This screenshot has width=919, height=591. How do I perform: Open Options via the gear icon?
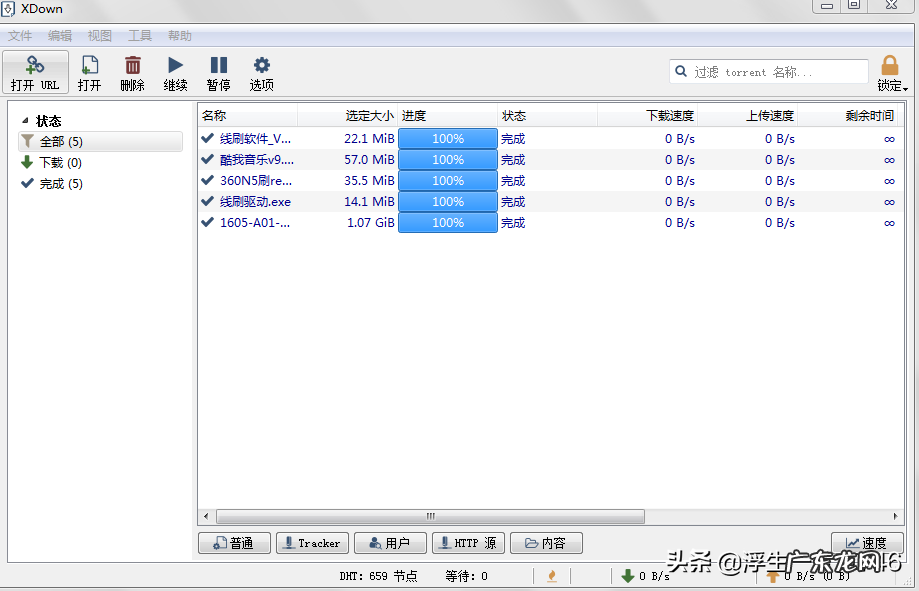tap(261, 65)
